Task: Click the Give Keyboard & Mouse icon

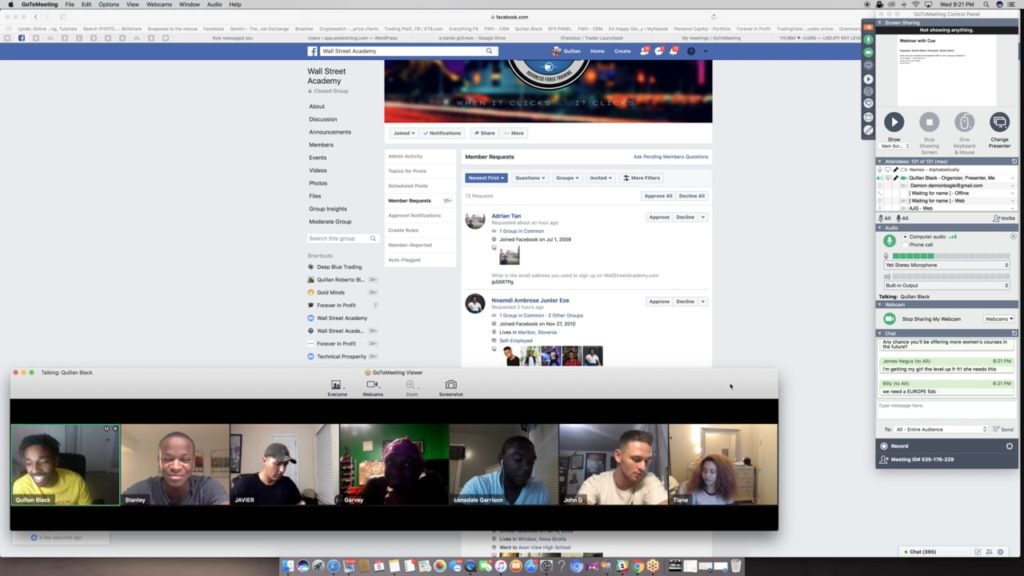Action: pyautogui.click(x=964, y=122)
